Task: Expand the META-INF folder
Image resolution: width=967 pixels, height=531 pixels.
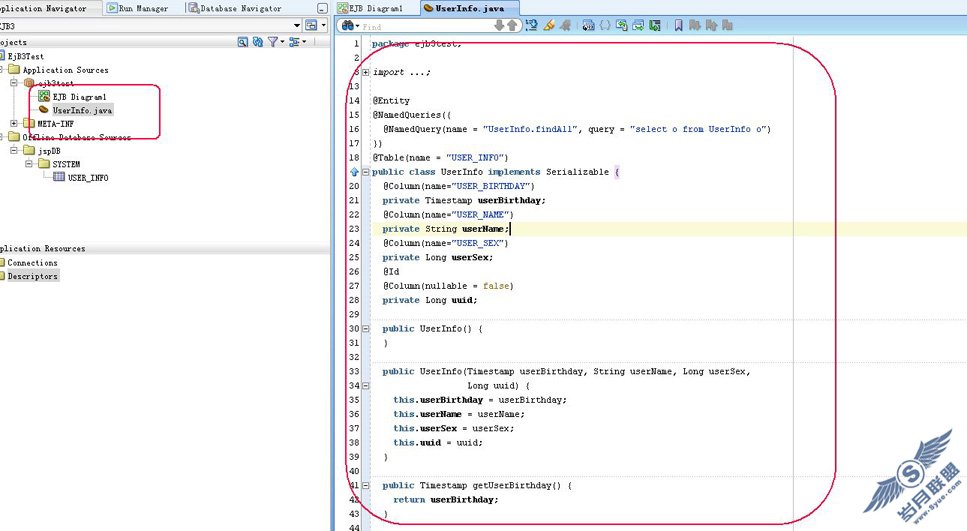Action: pos(14,123)
